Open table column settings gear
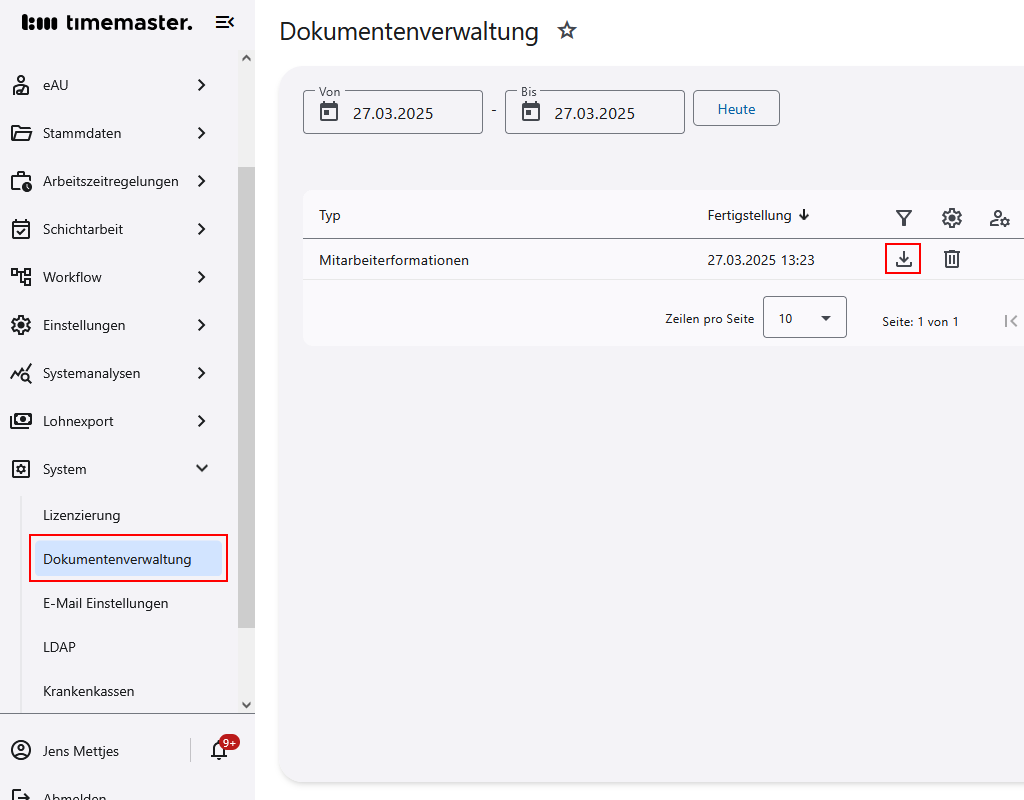The image size is (1024, 800). [x=951, y=217]
